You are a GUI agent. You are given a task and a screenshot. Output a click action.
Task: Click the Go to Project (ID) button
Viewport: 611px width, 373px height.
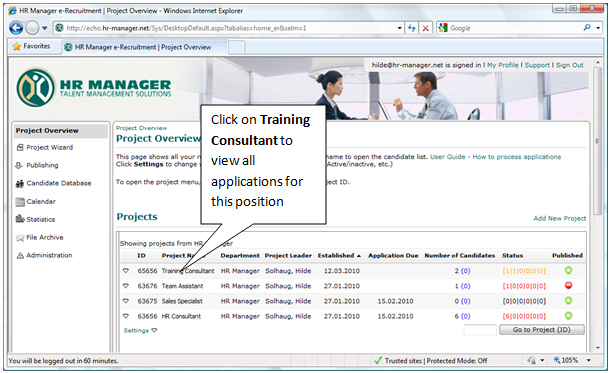(x=542, y=330)
